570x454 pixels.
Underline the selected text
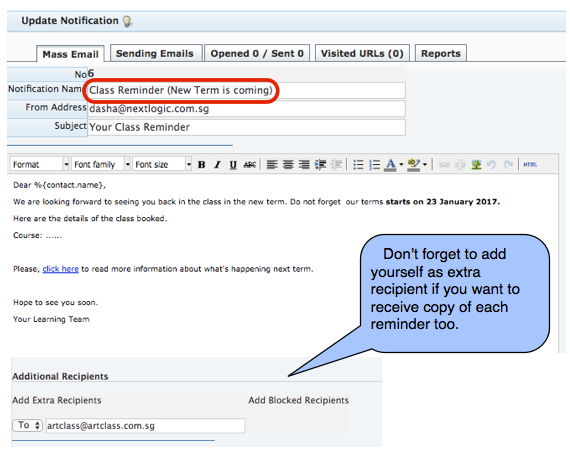(233, 165)
